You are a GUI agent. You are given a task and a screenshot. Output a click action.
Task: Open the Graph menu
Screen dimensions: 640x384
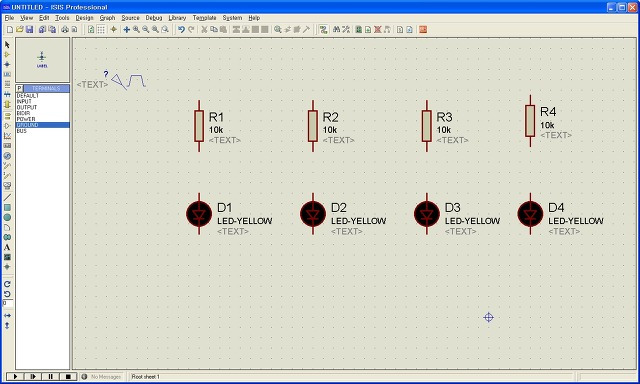click(107, 18)
